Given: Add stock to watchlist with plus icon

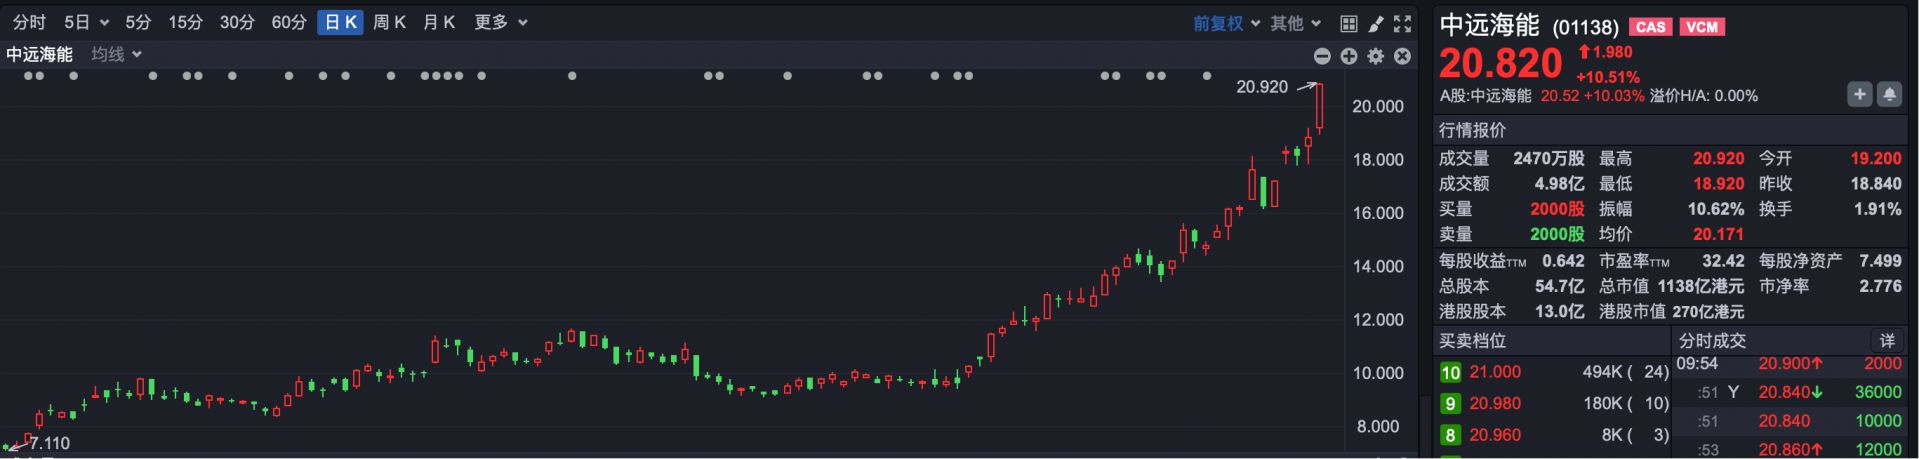Looking at the screenshot, I should click(1859, 94).
